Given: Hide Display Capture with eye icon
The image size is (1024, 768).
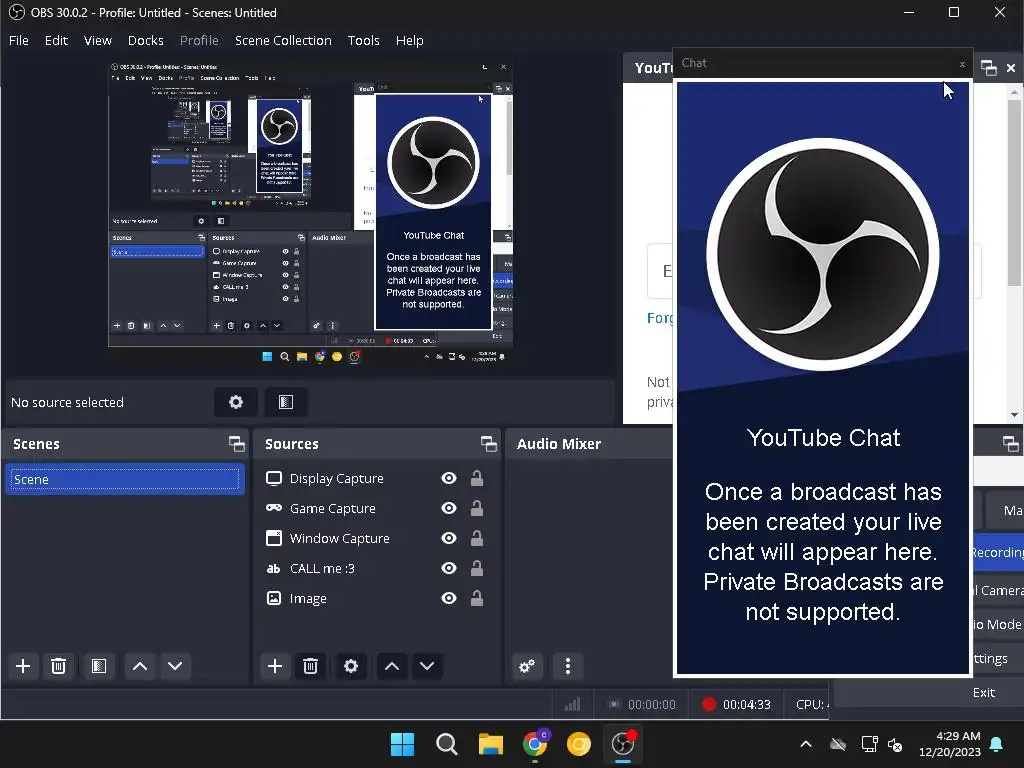Looking at the screenshot, I should point(449,478).
